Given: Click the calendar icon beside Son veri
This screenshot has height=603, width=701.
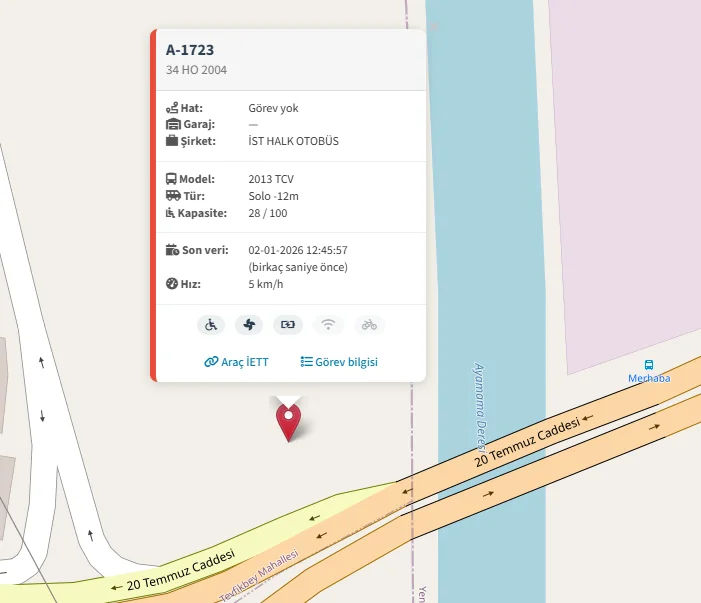Looking at the screenshot, I should pos(172,249).
